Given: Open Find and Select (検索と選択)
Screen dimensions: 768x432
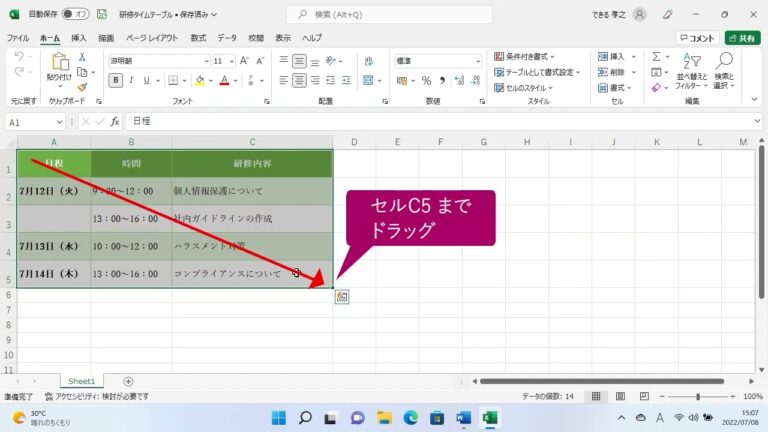Looking at the screenshot, I should point(724,71).
